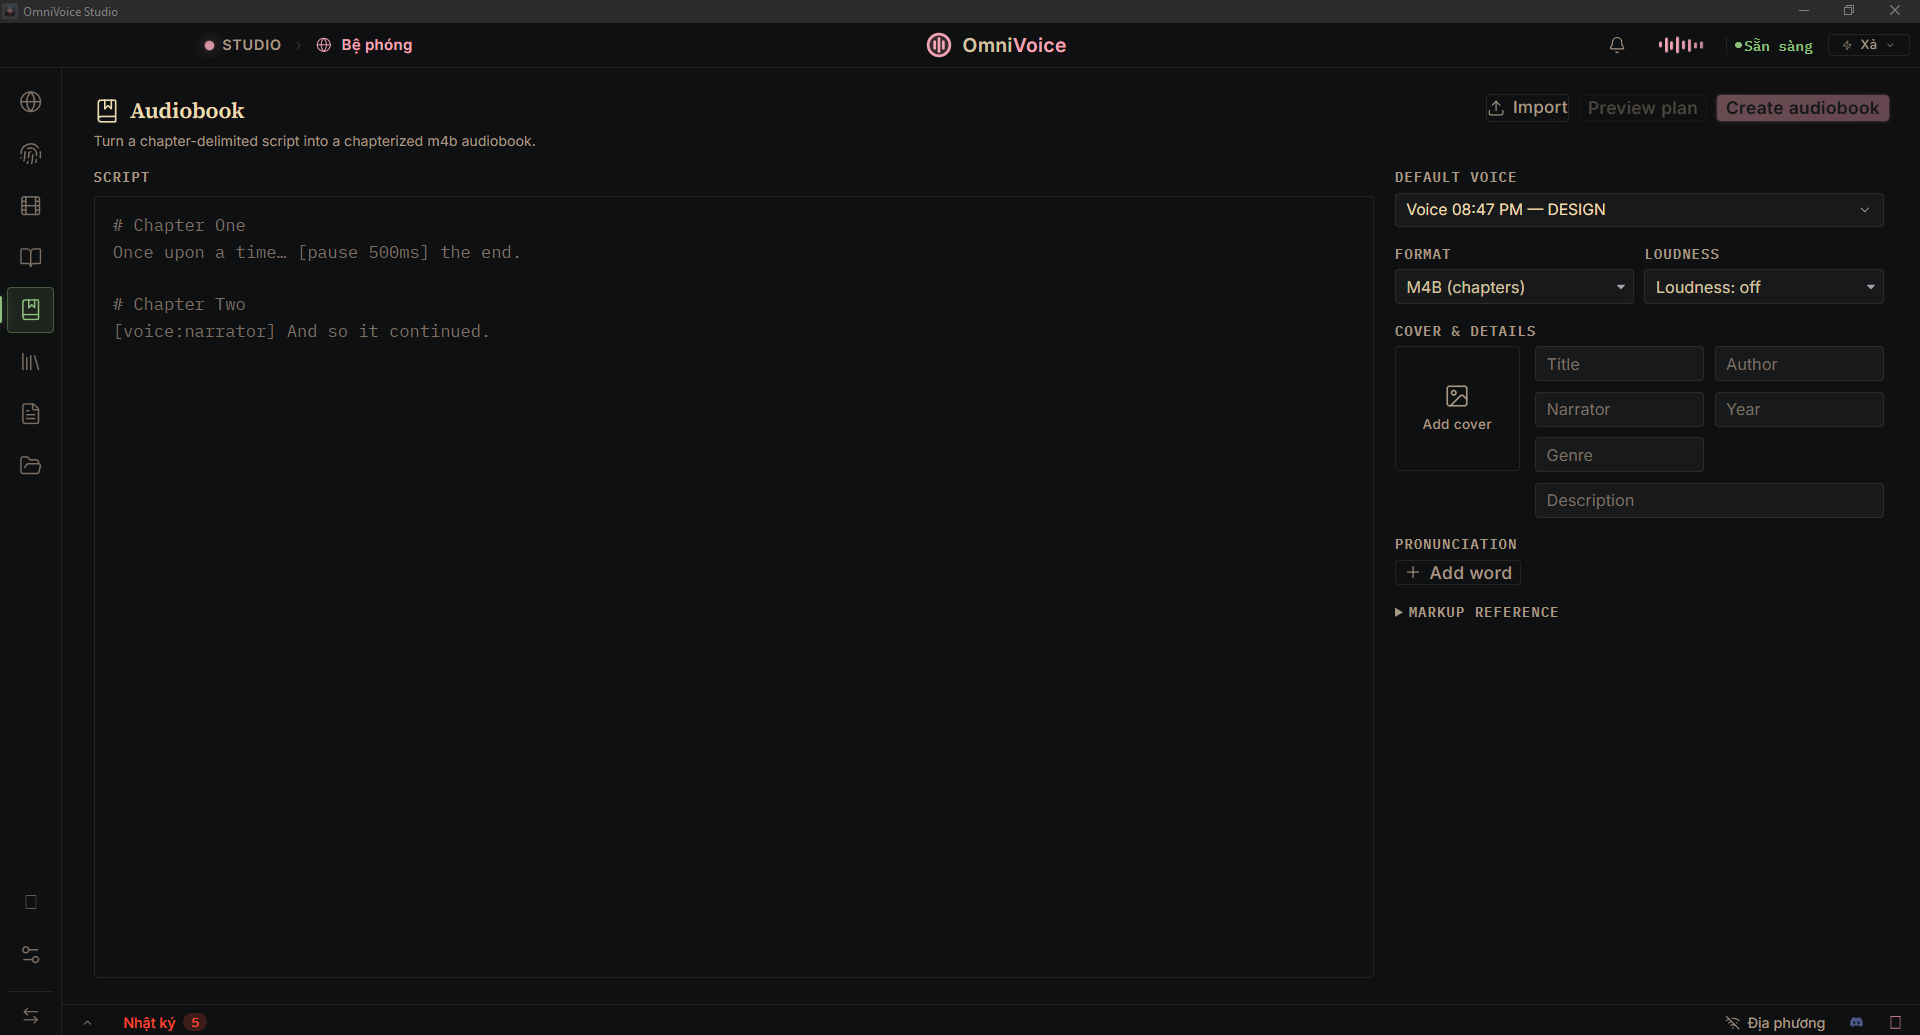The image size is (1920, 1035).
Task: Expand the Markup Reference section
Action: pyautogui.click(x=1477, y=612)
